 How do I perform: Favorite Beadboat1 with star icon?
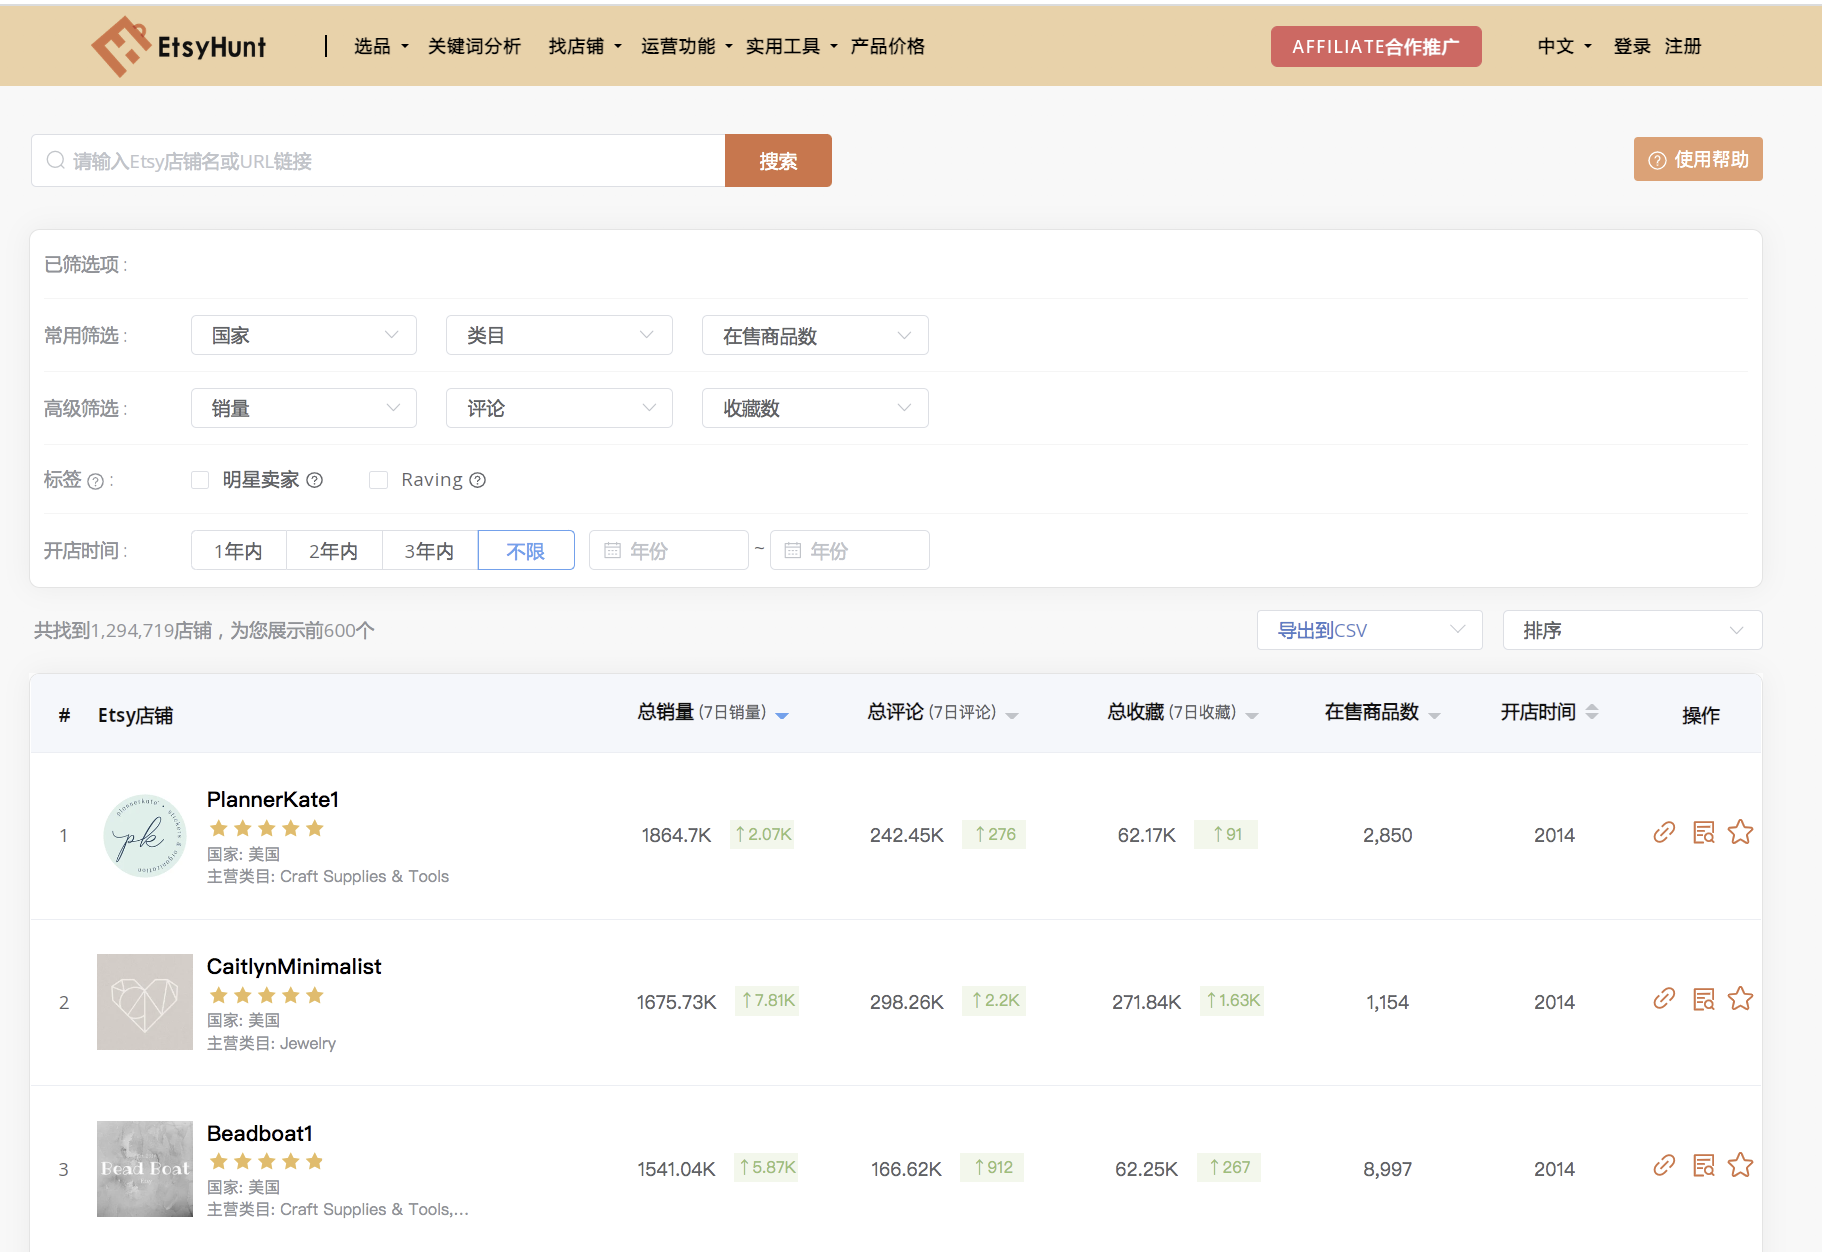pyautogui.click(x=1740, y=1165)
